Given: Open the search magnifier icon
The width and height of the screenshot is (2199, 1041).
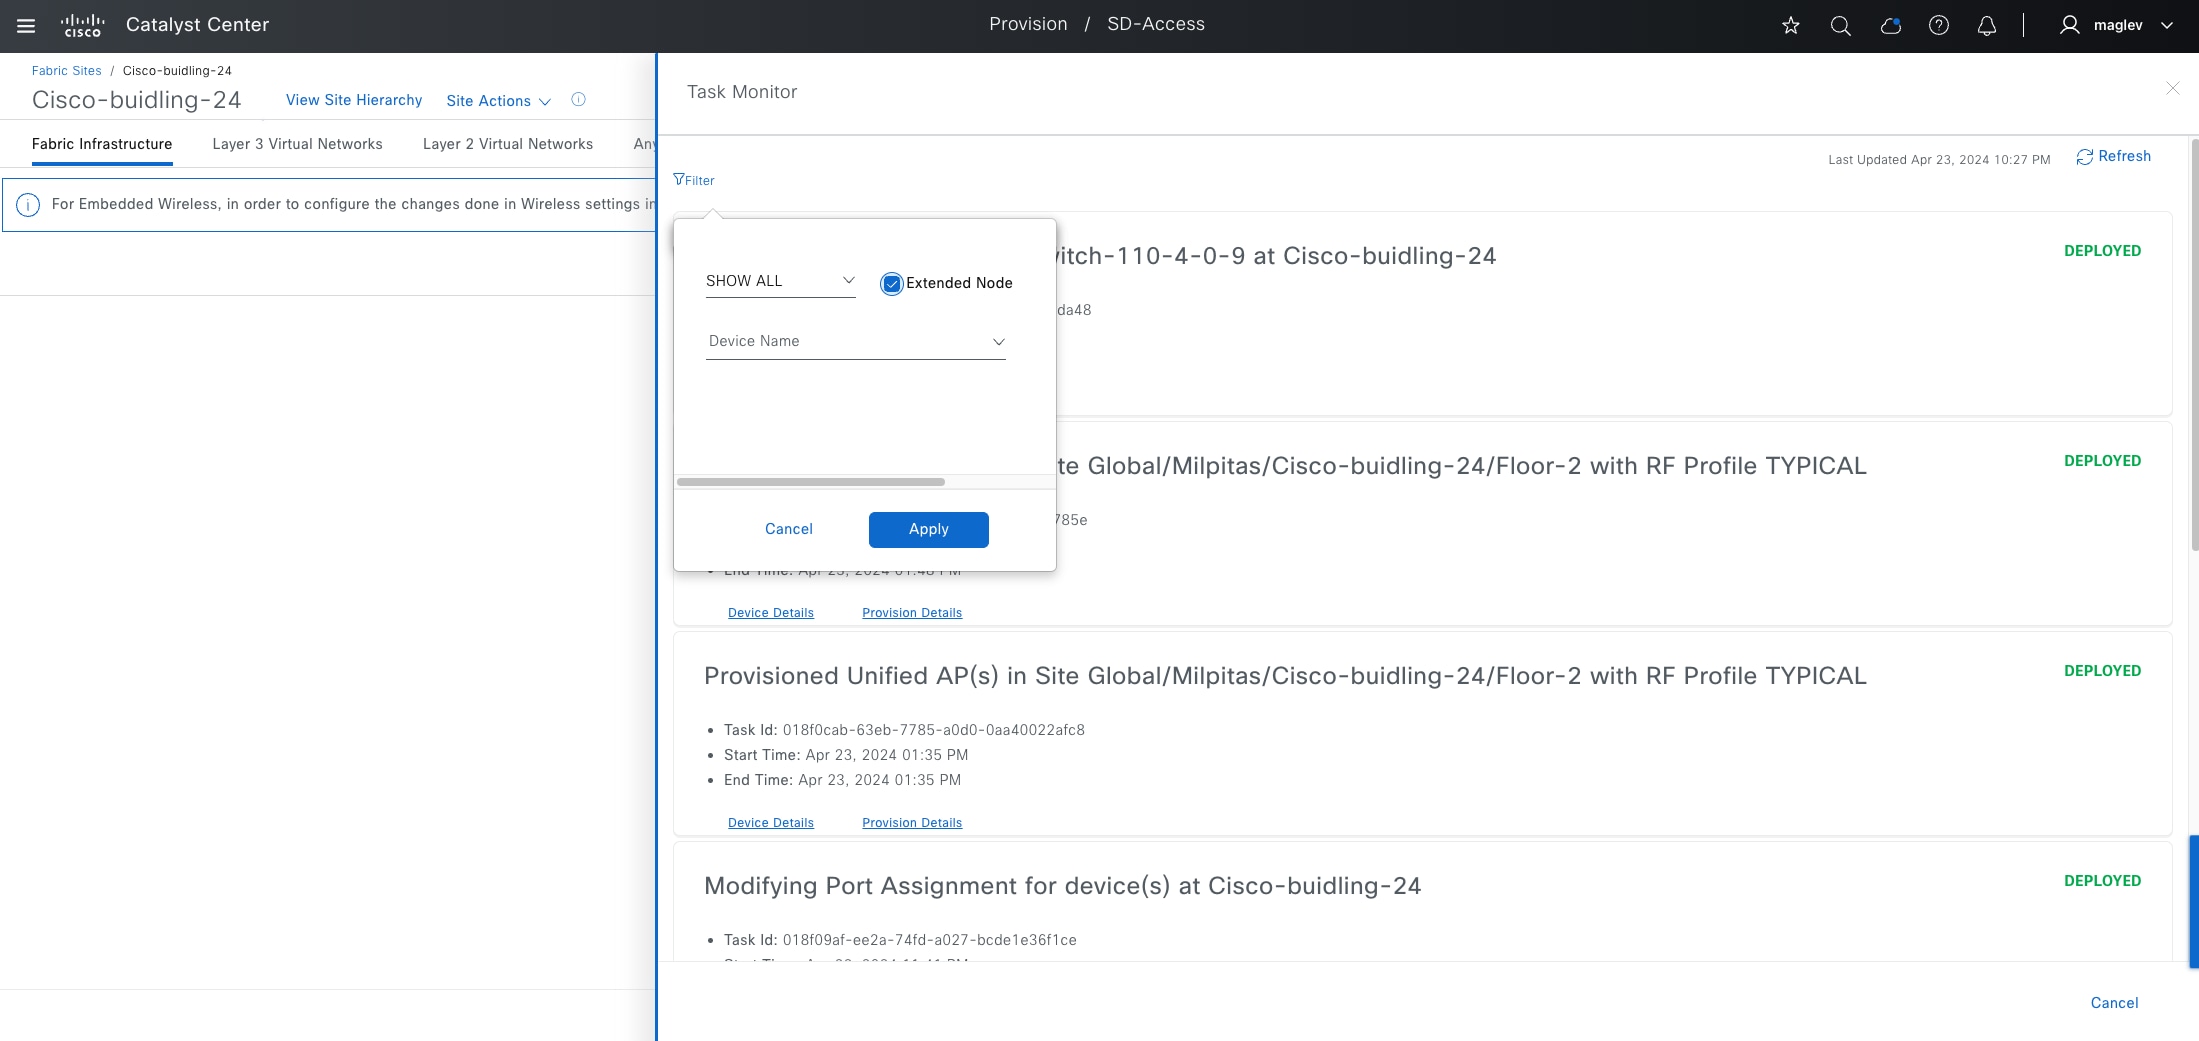Looking at the screenshot, I should pos(1840,26).
